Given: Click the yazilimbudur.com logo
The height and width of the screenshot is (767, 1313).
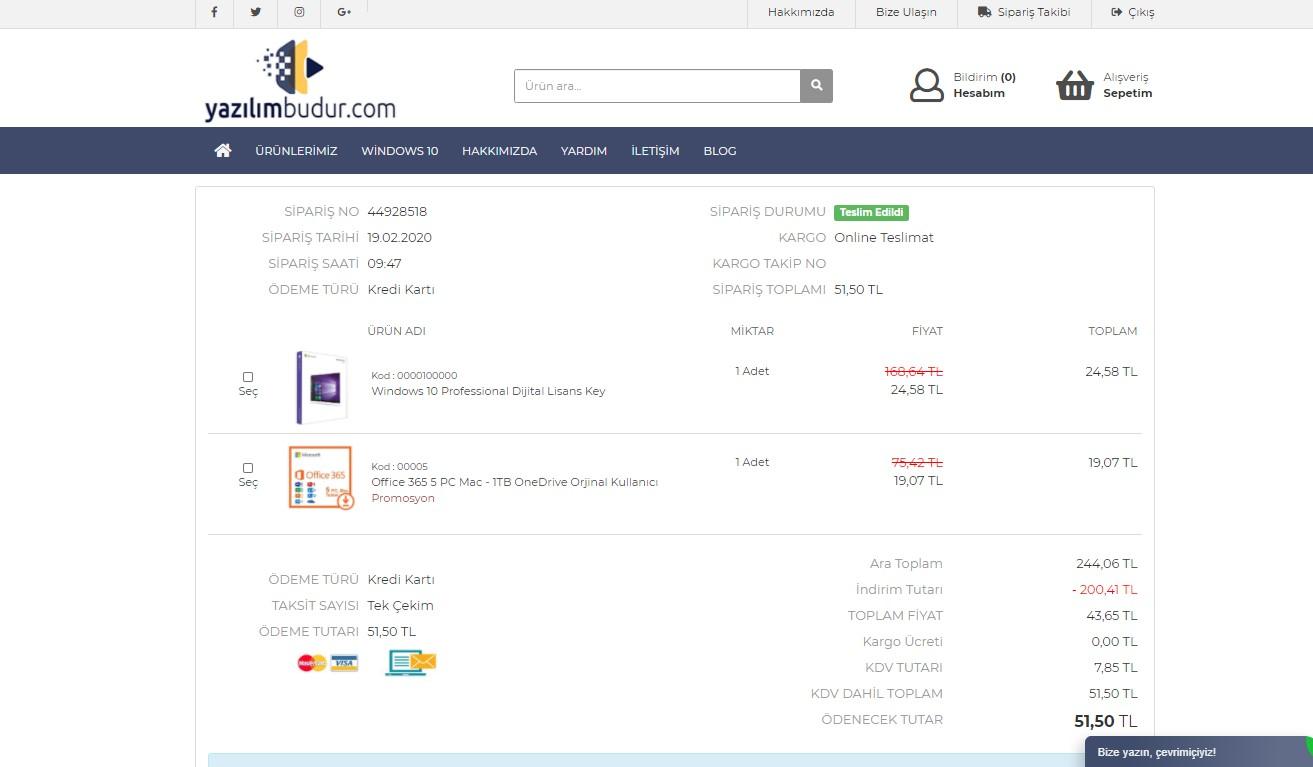Looking at the screenshot, I should pos(300,81).
